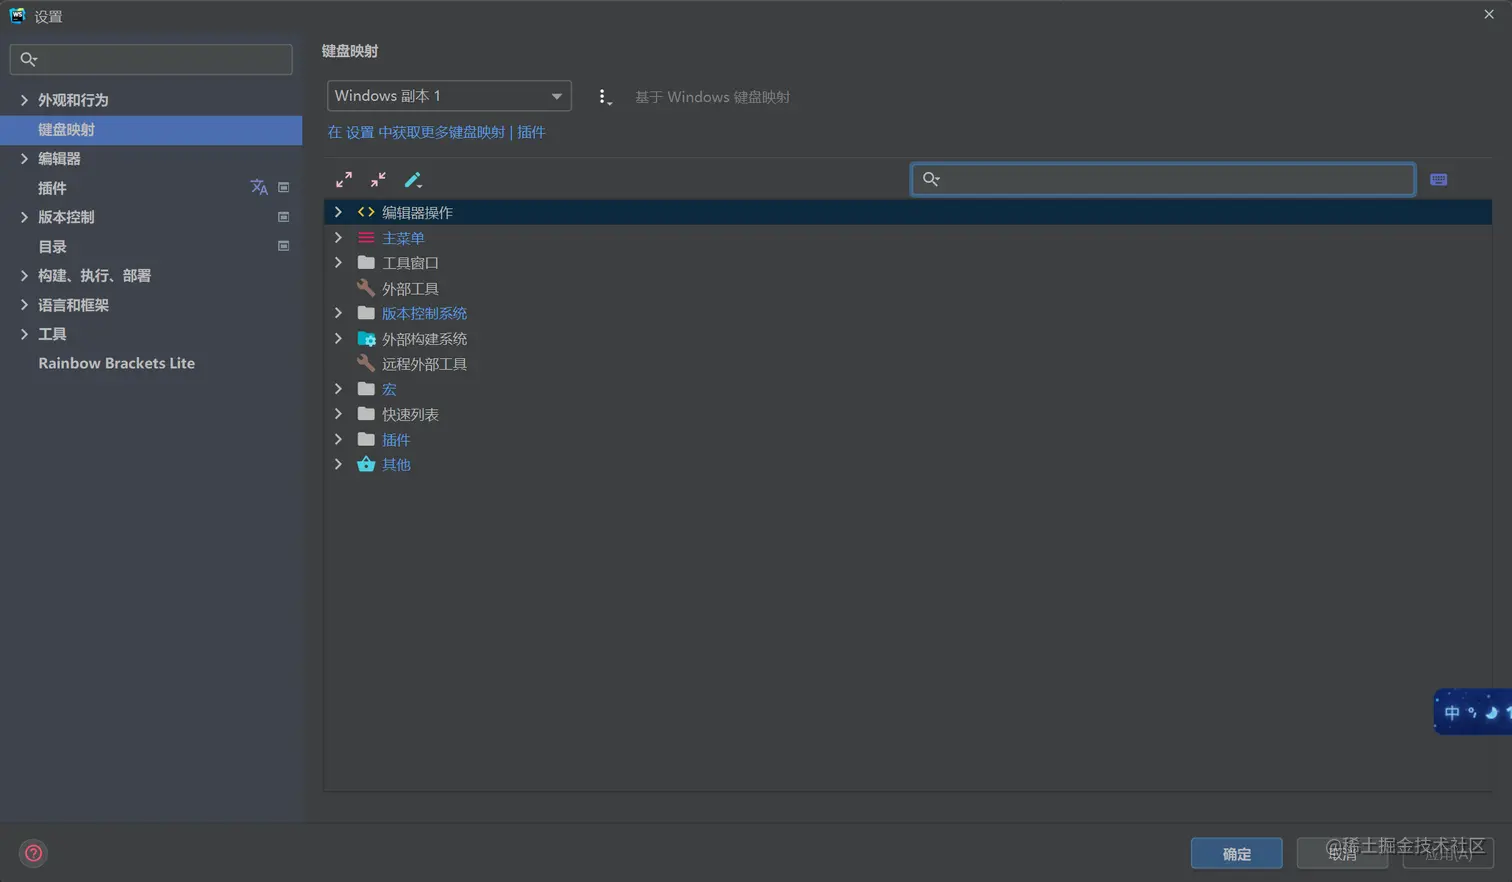Expand the 语言和框架 sidebar section
Image resolution: width=1512 pixels, height=882 pixels.
(24, 304)
